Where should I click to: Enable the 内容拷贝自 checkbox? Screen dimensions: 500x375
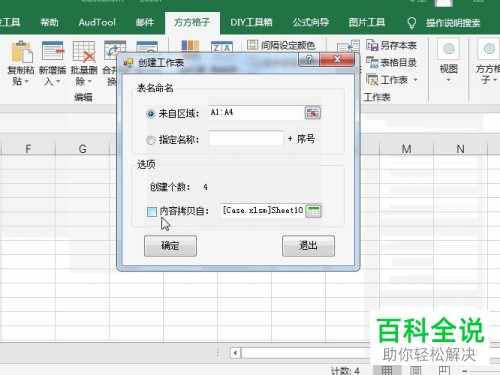pyautogui.click(x=152, y=212)
